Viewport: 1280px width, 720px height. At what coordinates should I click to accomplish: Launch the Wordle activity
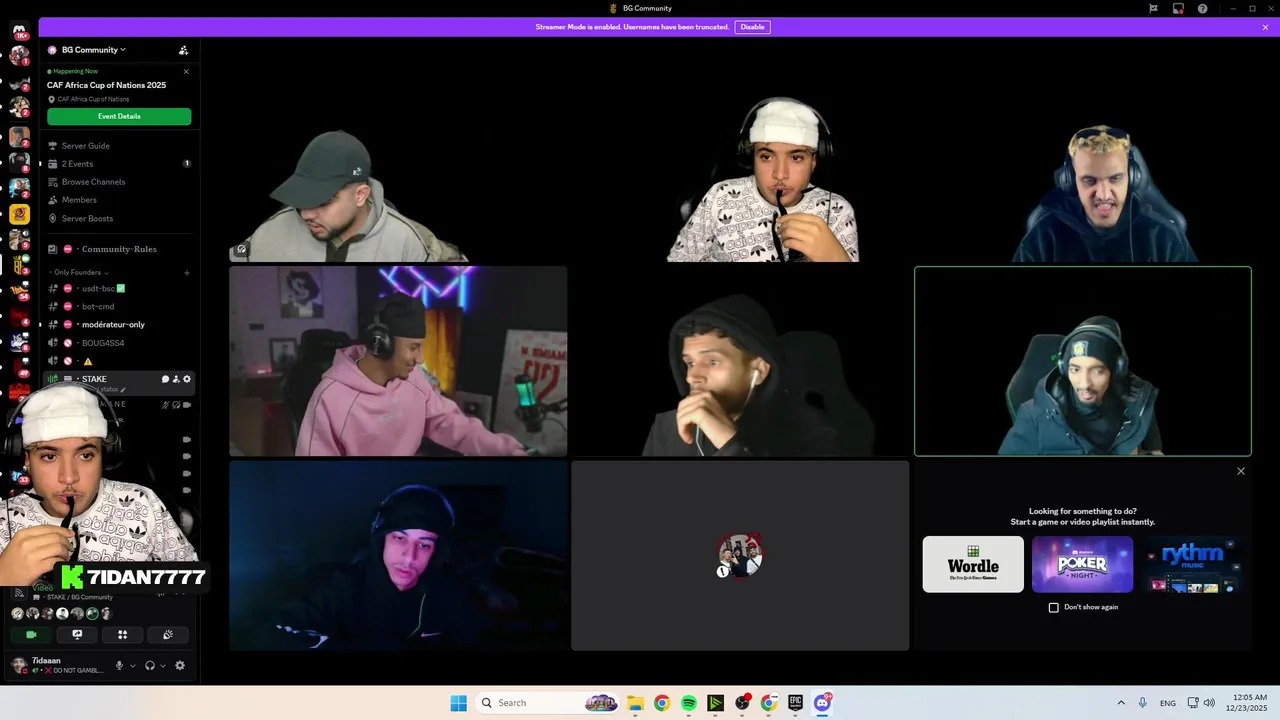point(973,564)
